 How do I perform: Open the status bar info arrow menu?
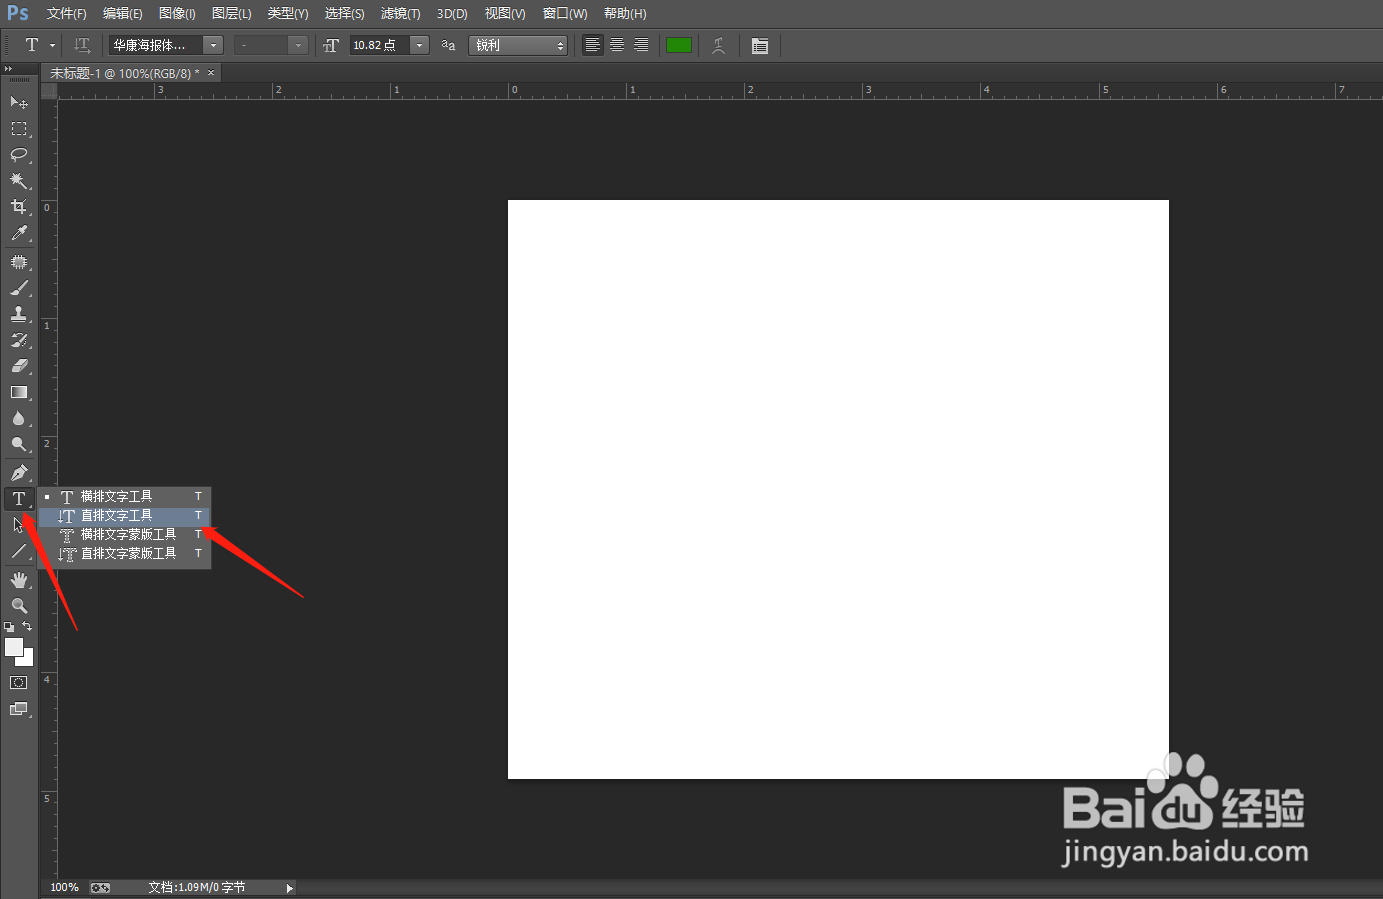[x=290, y=888]
